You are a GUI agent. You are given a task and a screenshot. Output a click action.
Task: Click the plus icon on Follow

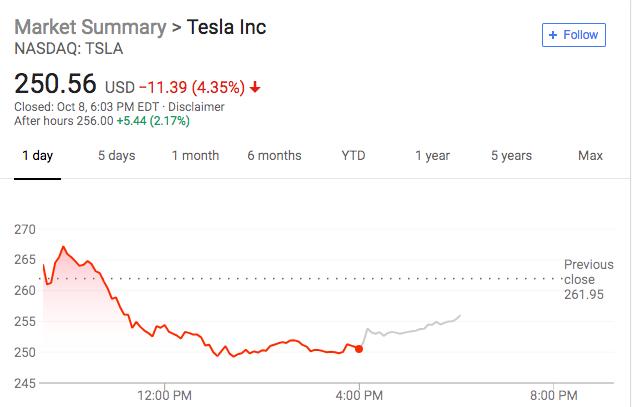[553, 35]
